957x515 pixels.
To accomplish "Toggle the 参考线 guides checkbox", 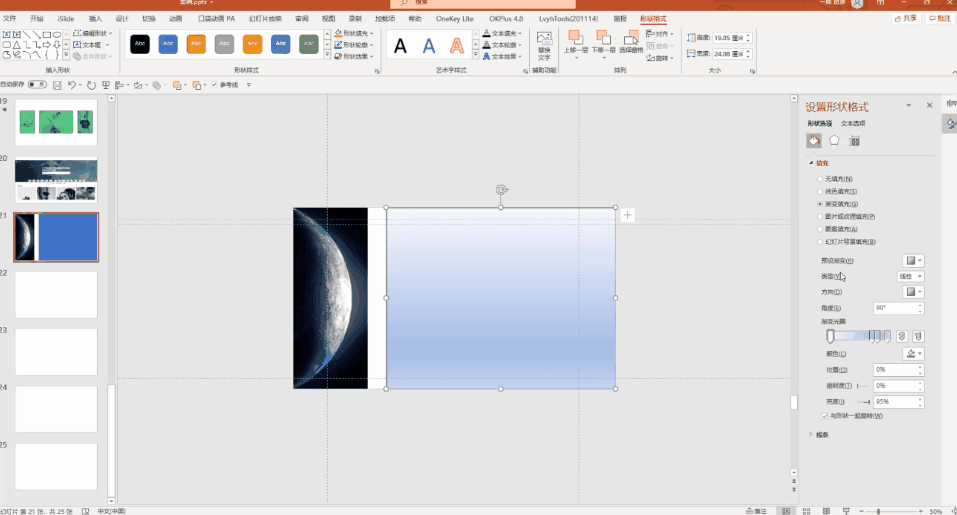I will 214,85.
